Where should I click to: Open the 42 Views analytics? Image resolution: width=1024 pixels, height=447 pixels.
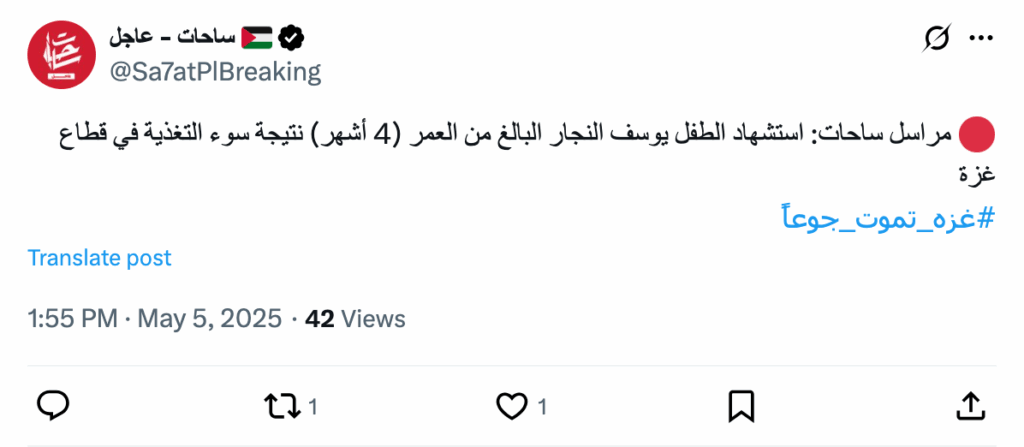[355, 319]
